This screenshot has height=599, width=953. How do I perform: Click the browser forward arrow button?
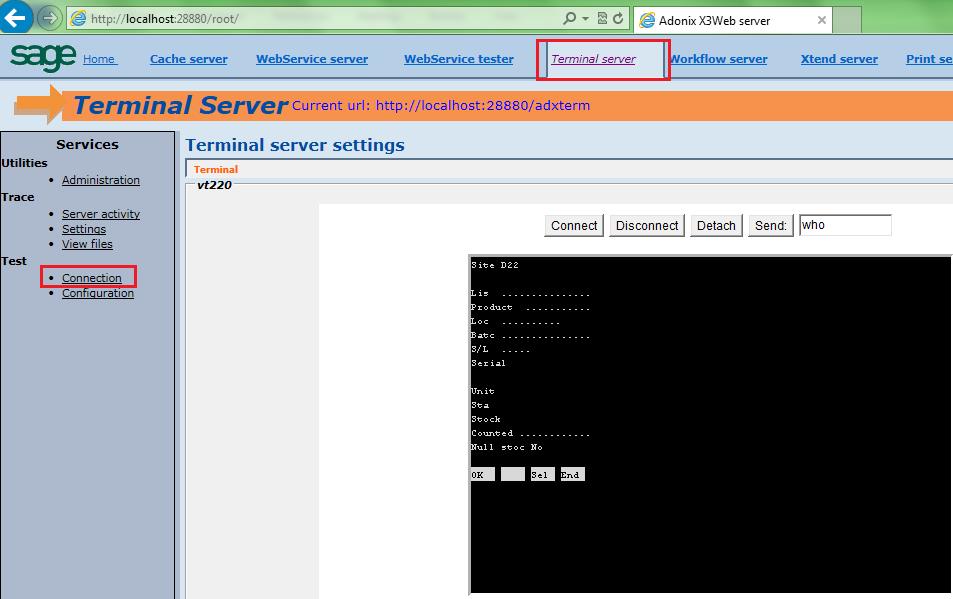pos(50,18)
